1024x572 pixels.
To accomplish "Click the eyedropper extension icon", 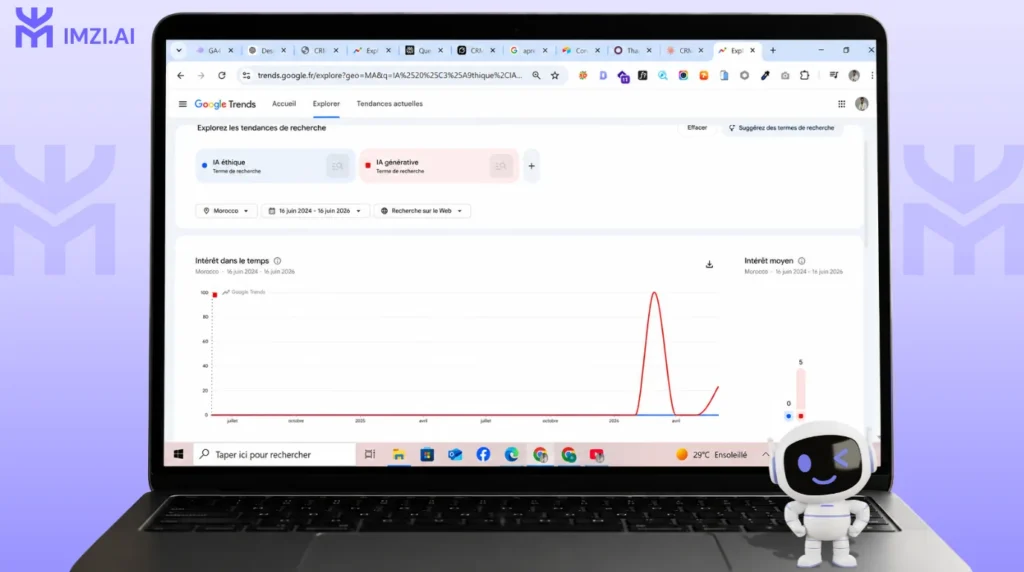I will click(x=765, y=76).
